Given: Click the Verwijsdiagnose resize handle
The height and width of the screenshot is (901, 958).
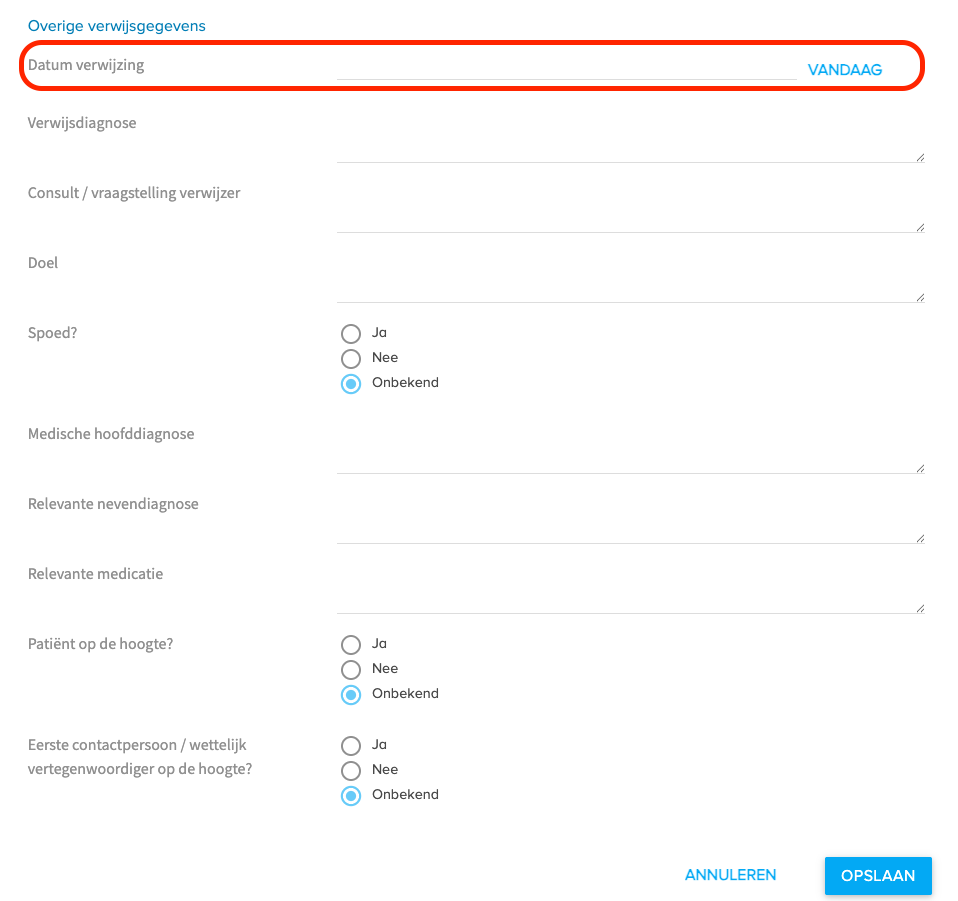Looking at the screenshot, I should coord(919,157).
